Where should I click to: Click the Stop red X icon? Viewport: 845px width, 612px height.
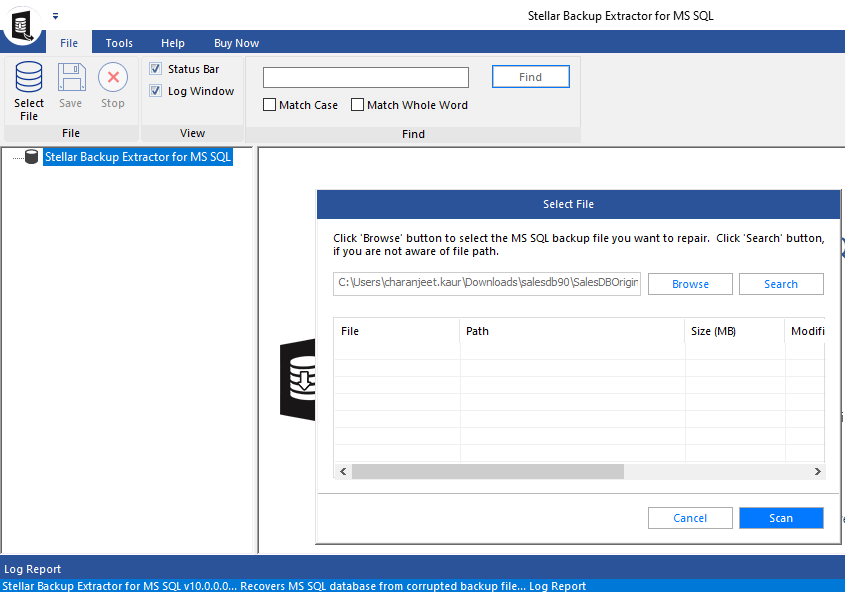click(113, 77)
